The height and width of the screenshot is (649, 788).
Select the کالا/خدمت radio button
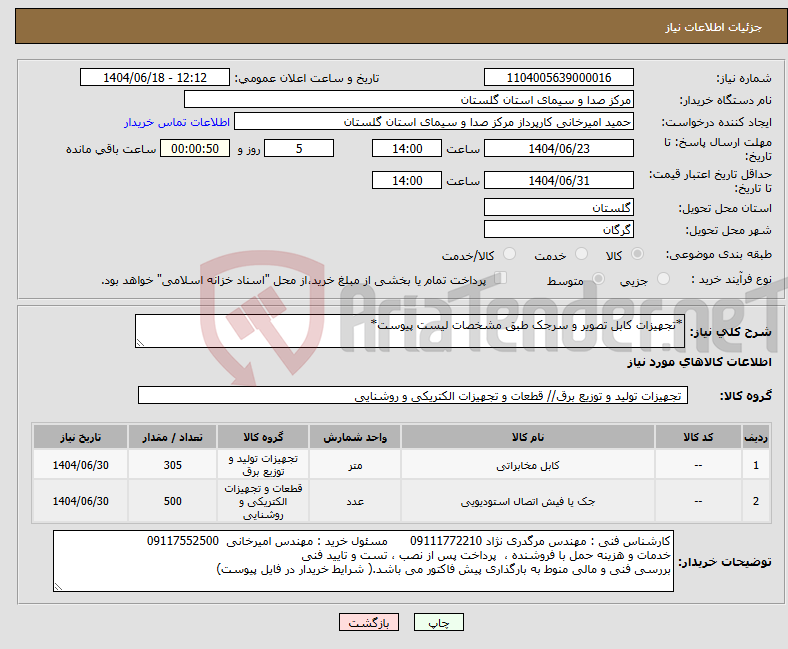(510, 254)
